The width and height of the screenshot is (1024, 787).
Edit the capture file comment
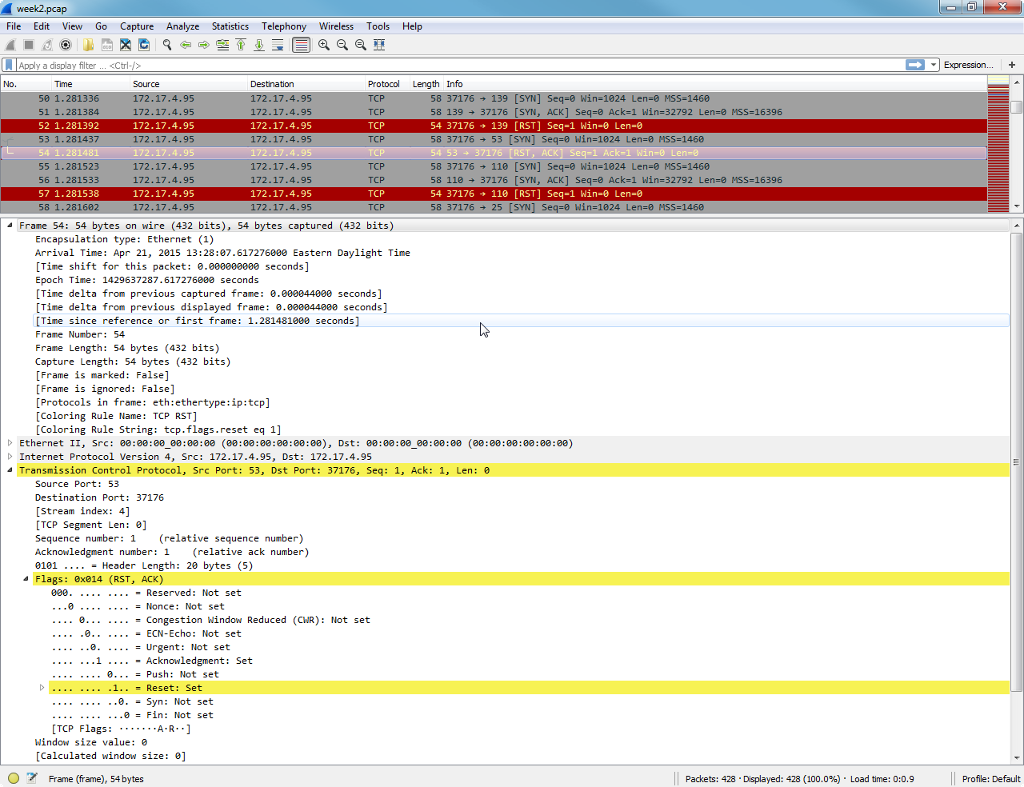31,777
